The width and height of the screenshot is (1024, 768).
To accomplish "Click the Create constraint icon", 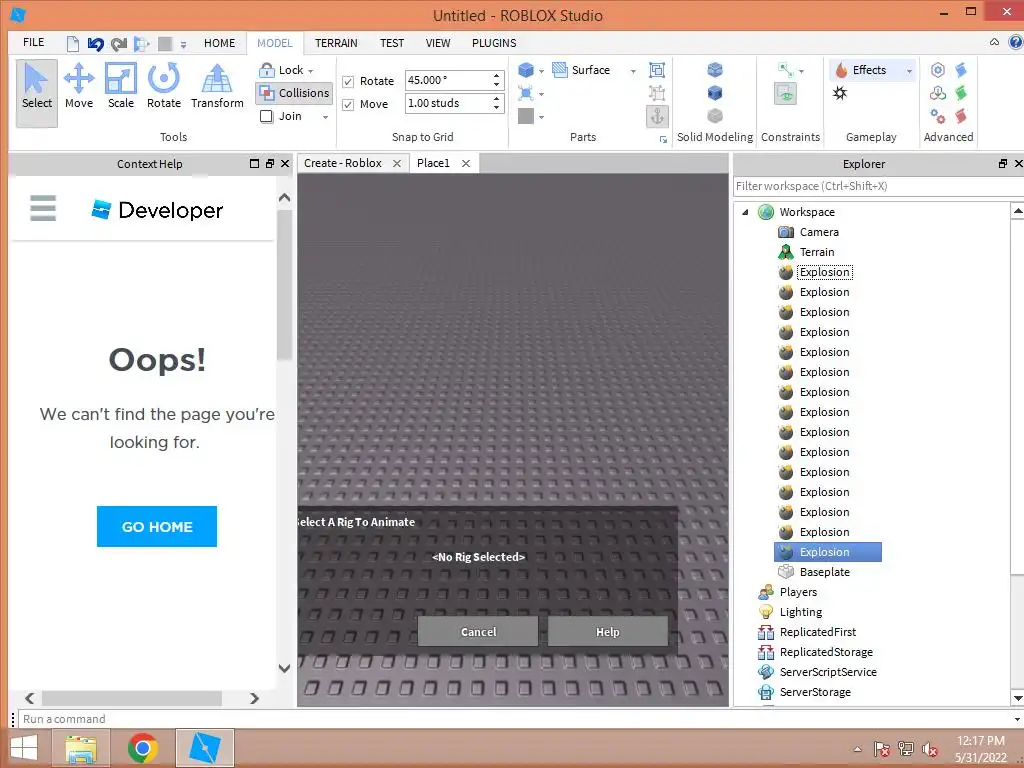I will [x=786, y=69].
